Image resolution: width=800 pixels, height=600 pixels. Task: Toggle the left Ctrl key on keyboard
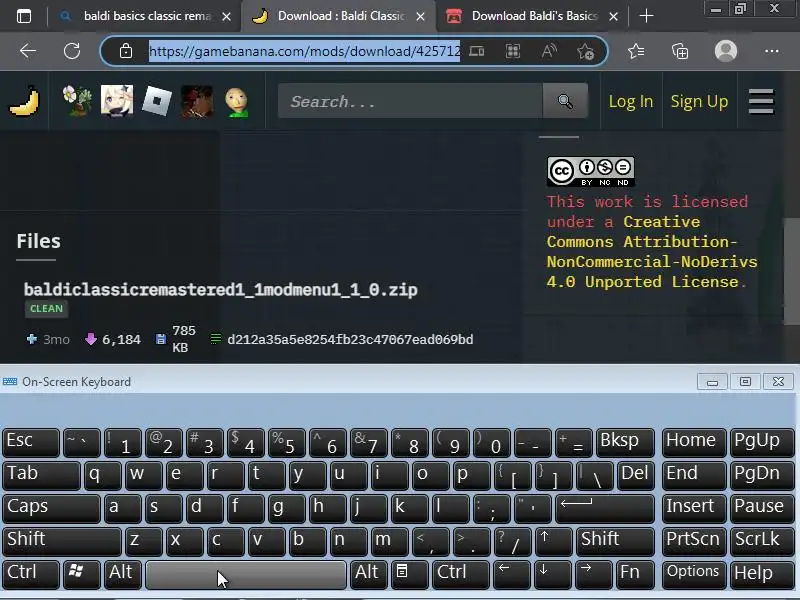[x=31, y=574]
